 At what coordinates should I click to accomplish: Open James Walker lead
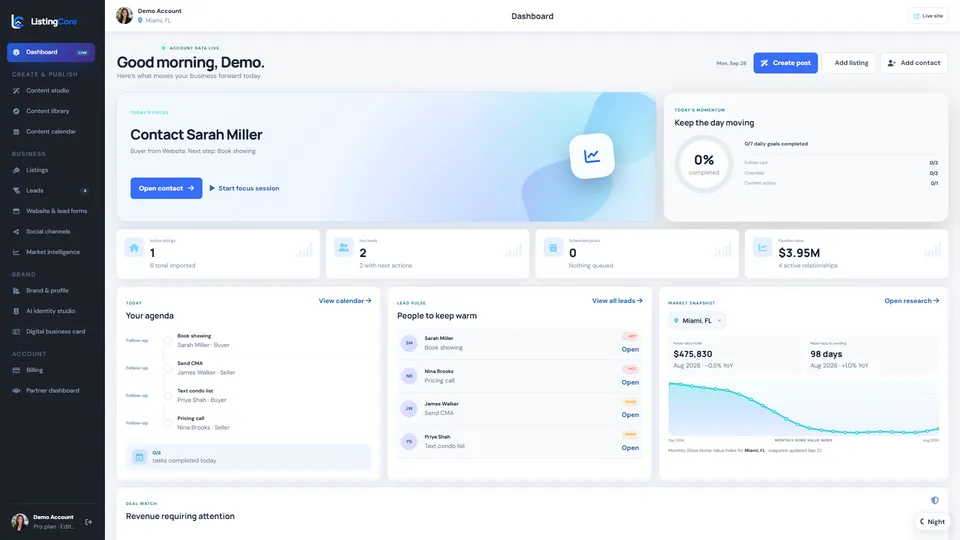pos(630,415)
